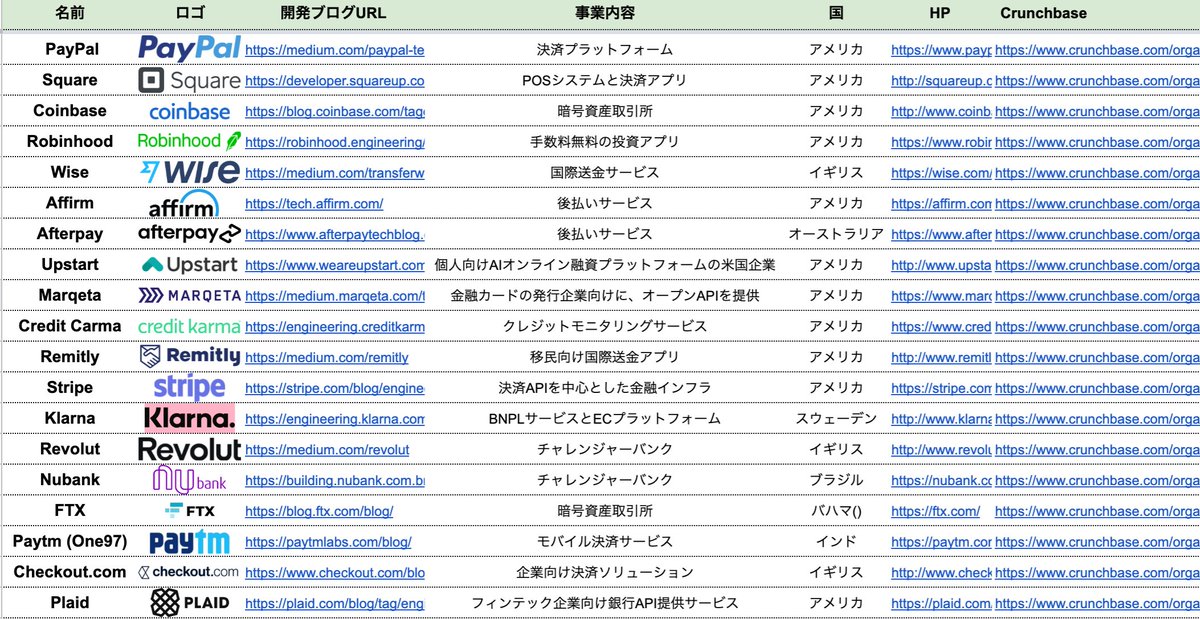
Task: Click the オーストラリア country cell
Action: coord(836,234)
